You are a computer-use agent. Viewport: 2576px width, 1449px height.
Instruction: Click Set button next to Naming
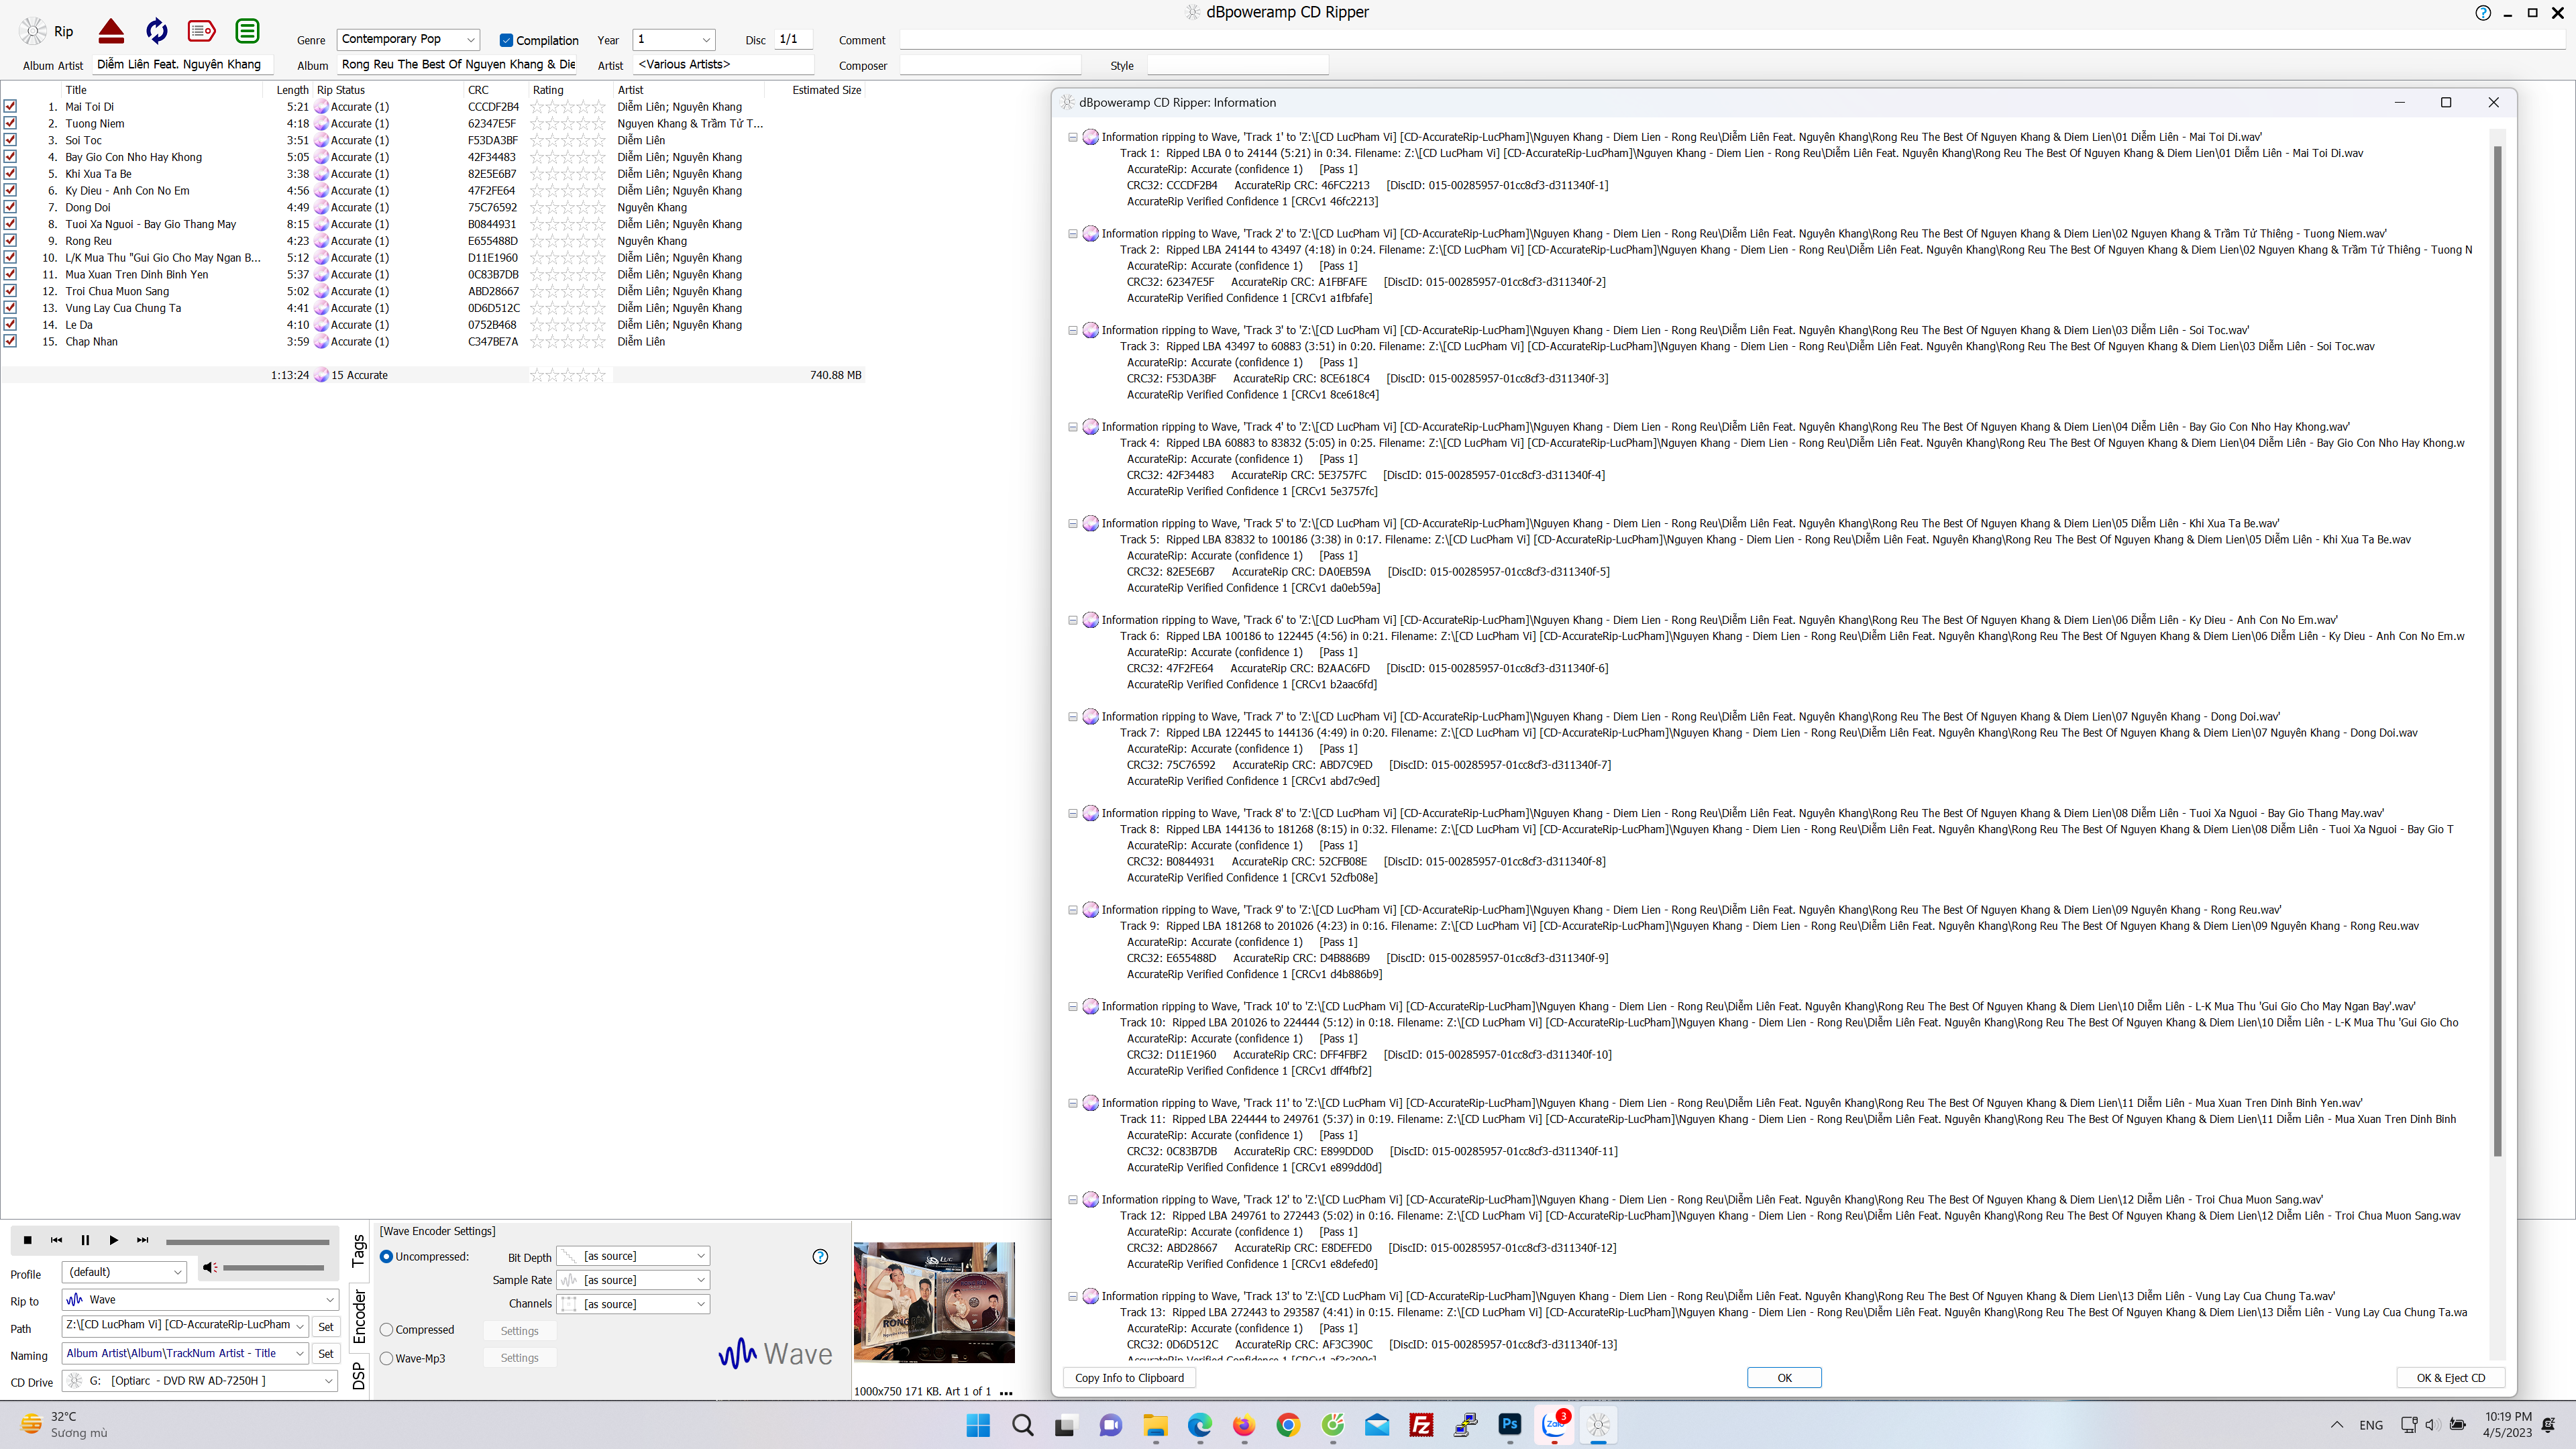click(x=325, y=1354)
